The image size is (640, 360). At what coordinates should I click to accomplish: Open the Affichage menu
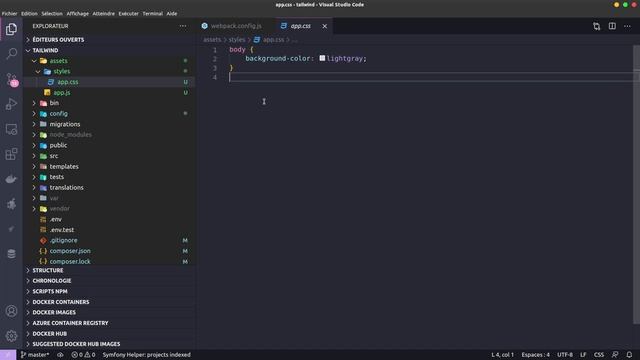78,13
